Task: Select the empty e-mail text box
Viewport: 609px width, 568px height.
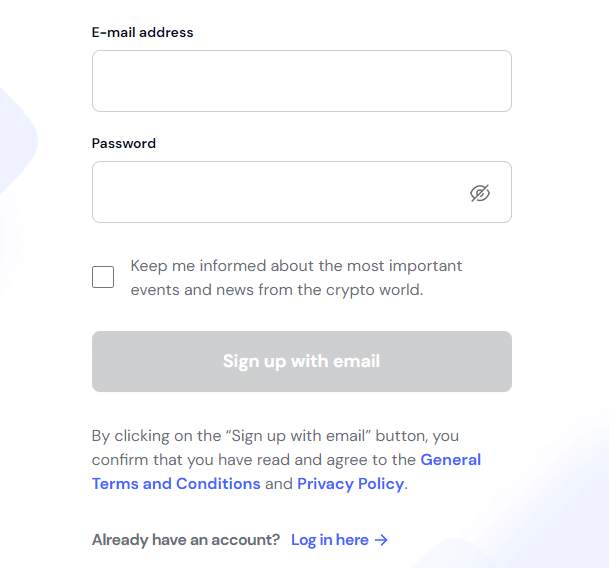Action: coord(301,81)
